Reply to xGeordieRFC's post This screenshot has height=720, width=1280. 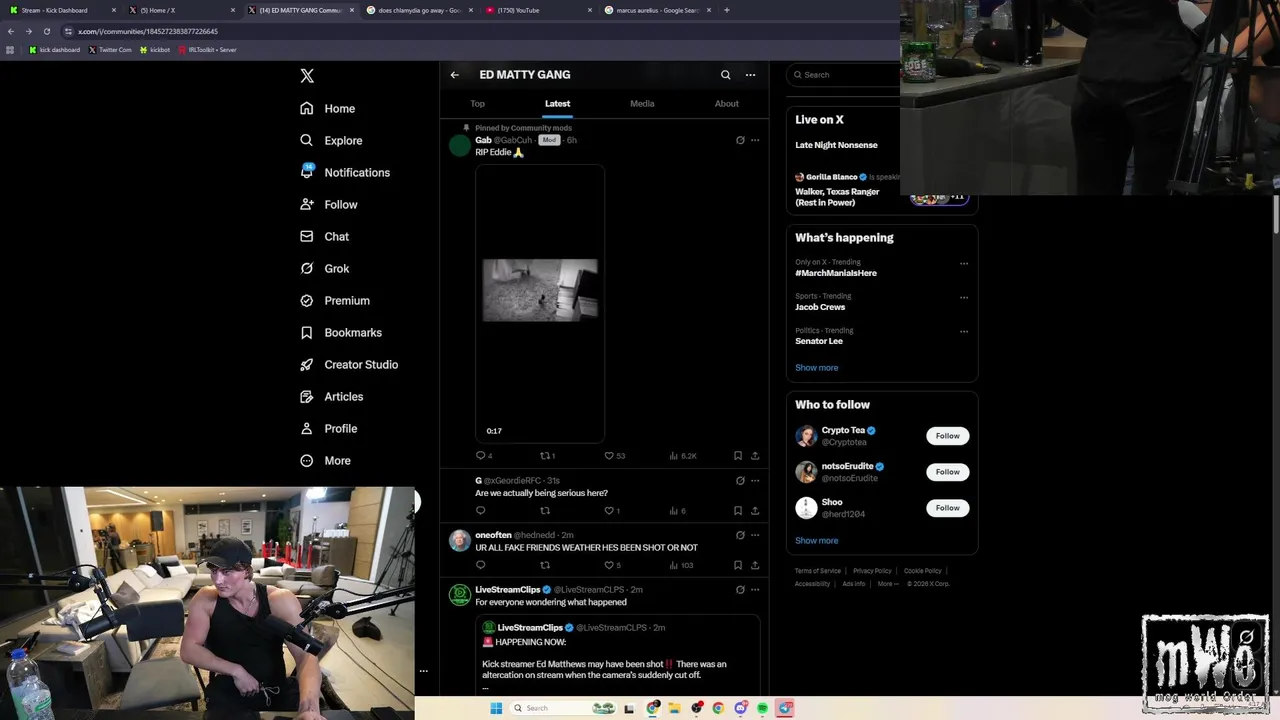(480, 511)
